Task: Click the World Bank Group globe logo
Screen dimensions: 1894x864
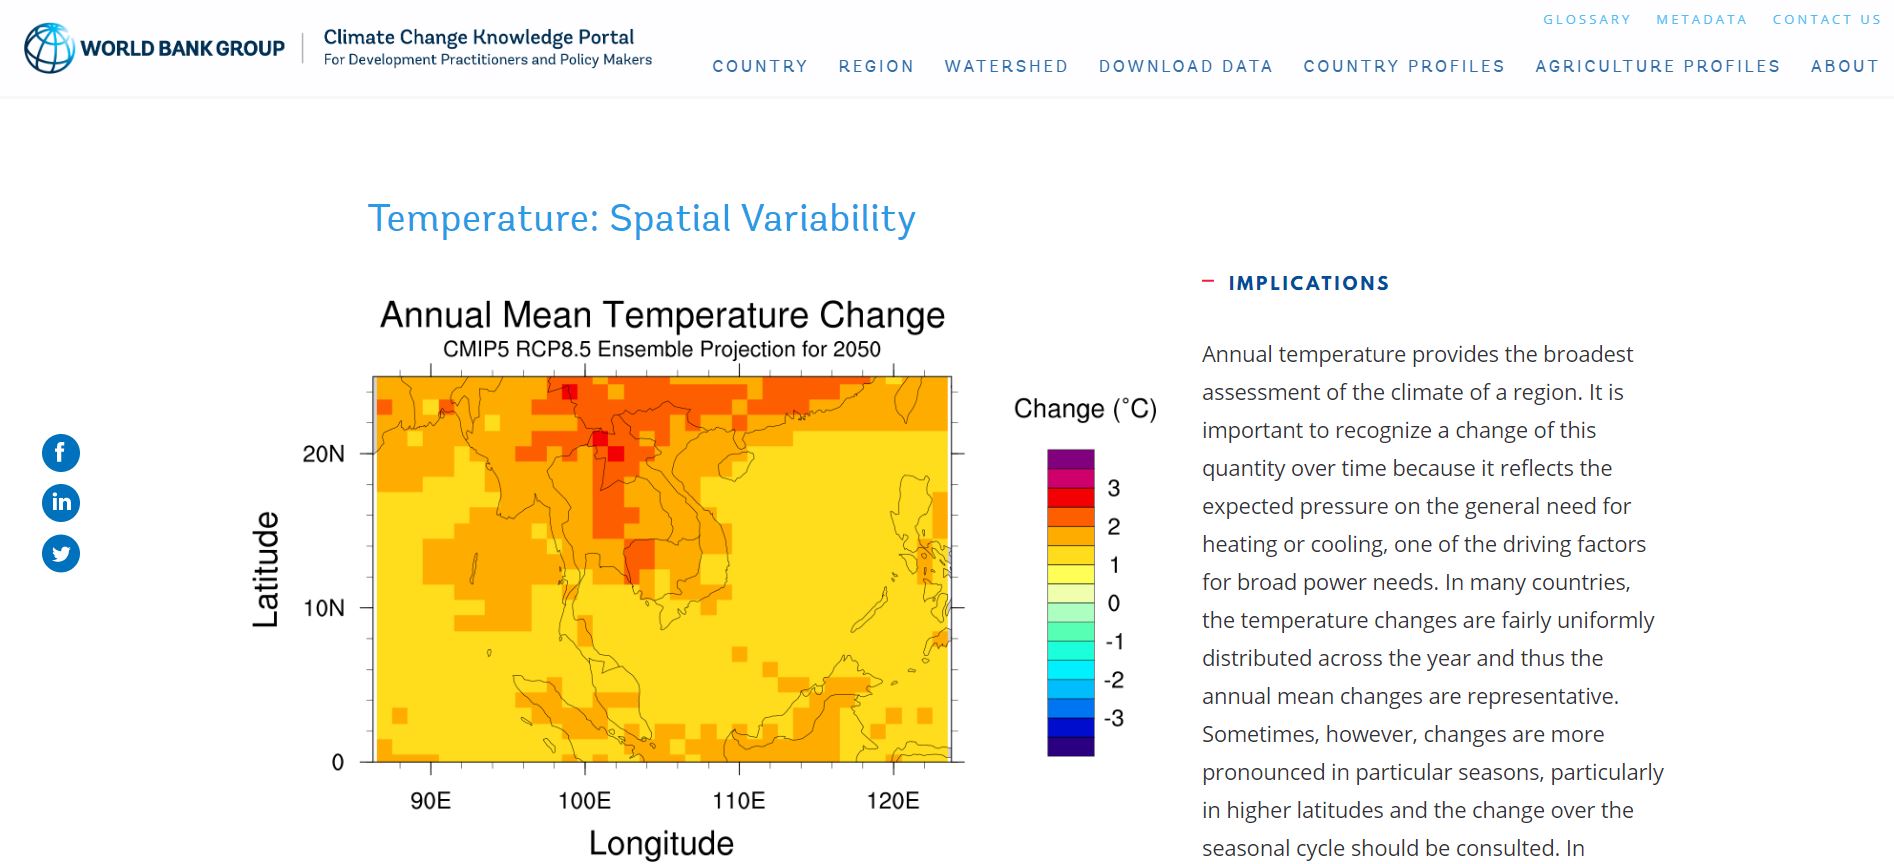Action: (x=49, y=48)
